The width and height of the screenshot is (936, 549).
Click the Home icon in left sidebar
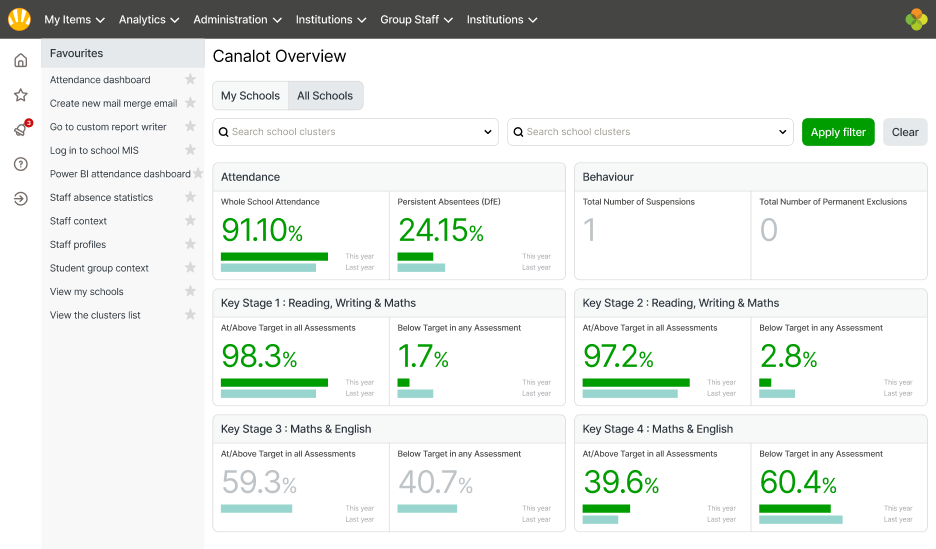click(x=20, y=61)
